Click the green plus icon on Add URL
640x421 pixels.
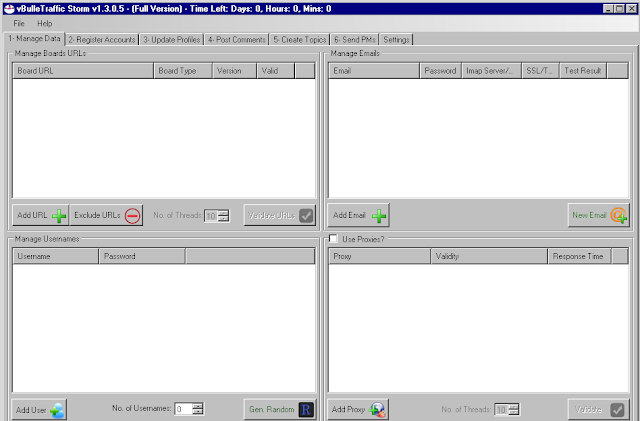click(x=59, y=216)
